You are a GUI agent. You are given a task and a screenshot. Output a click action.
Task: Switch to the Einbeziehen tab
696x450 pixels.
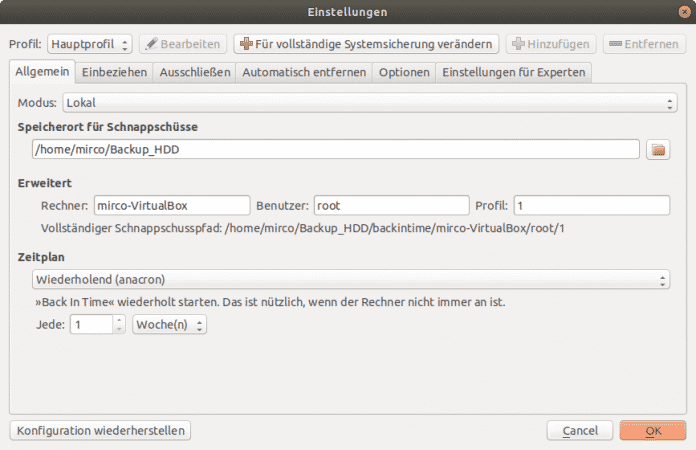(x=114, y=73)
